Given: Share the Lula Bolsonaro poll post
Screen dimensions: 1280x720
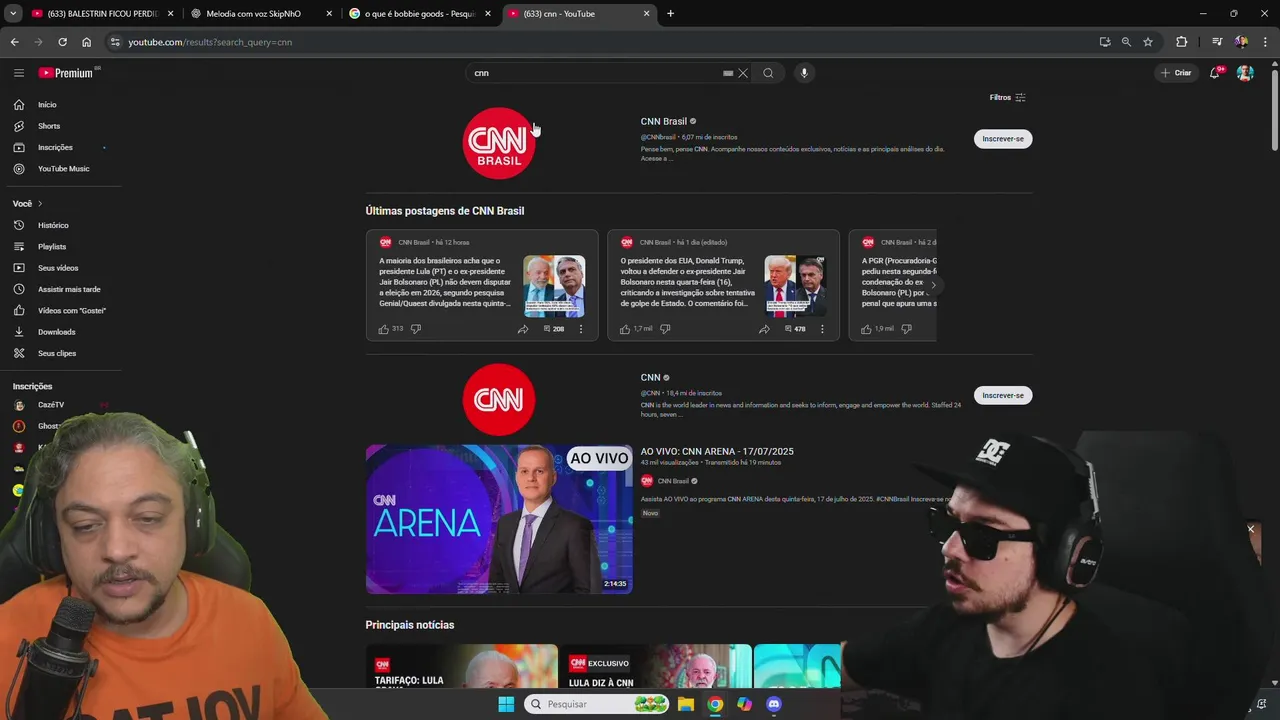Looking at the screenshot, I should 523,329.
